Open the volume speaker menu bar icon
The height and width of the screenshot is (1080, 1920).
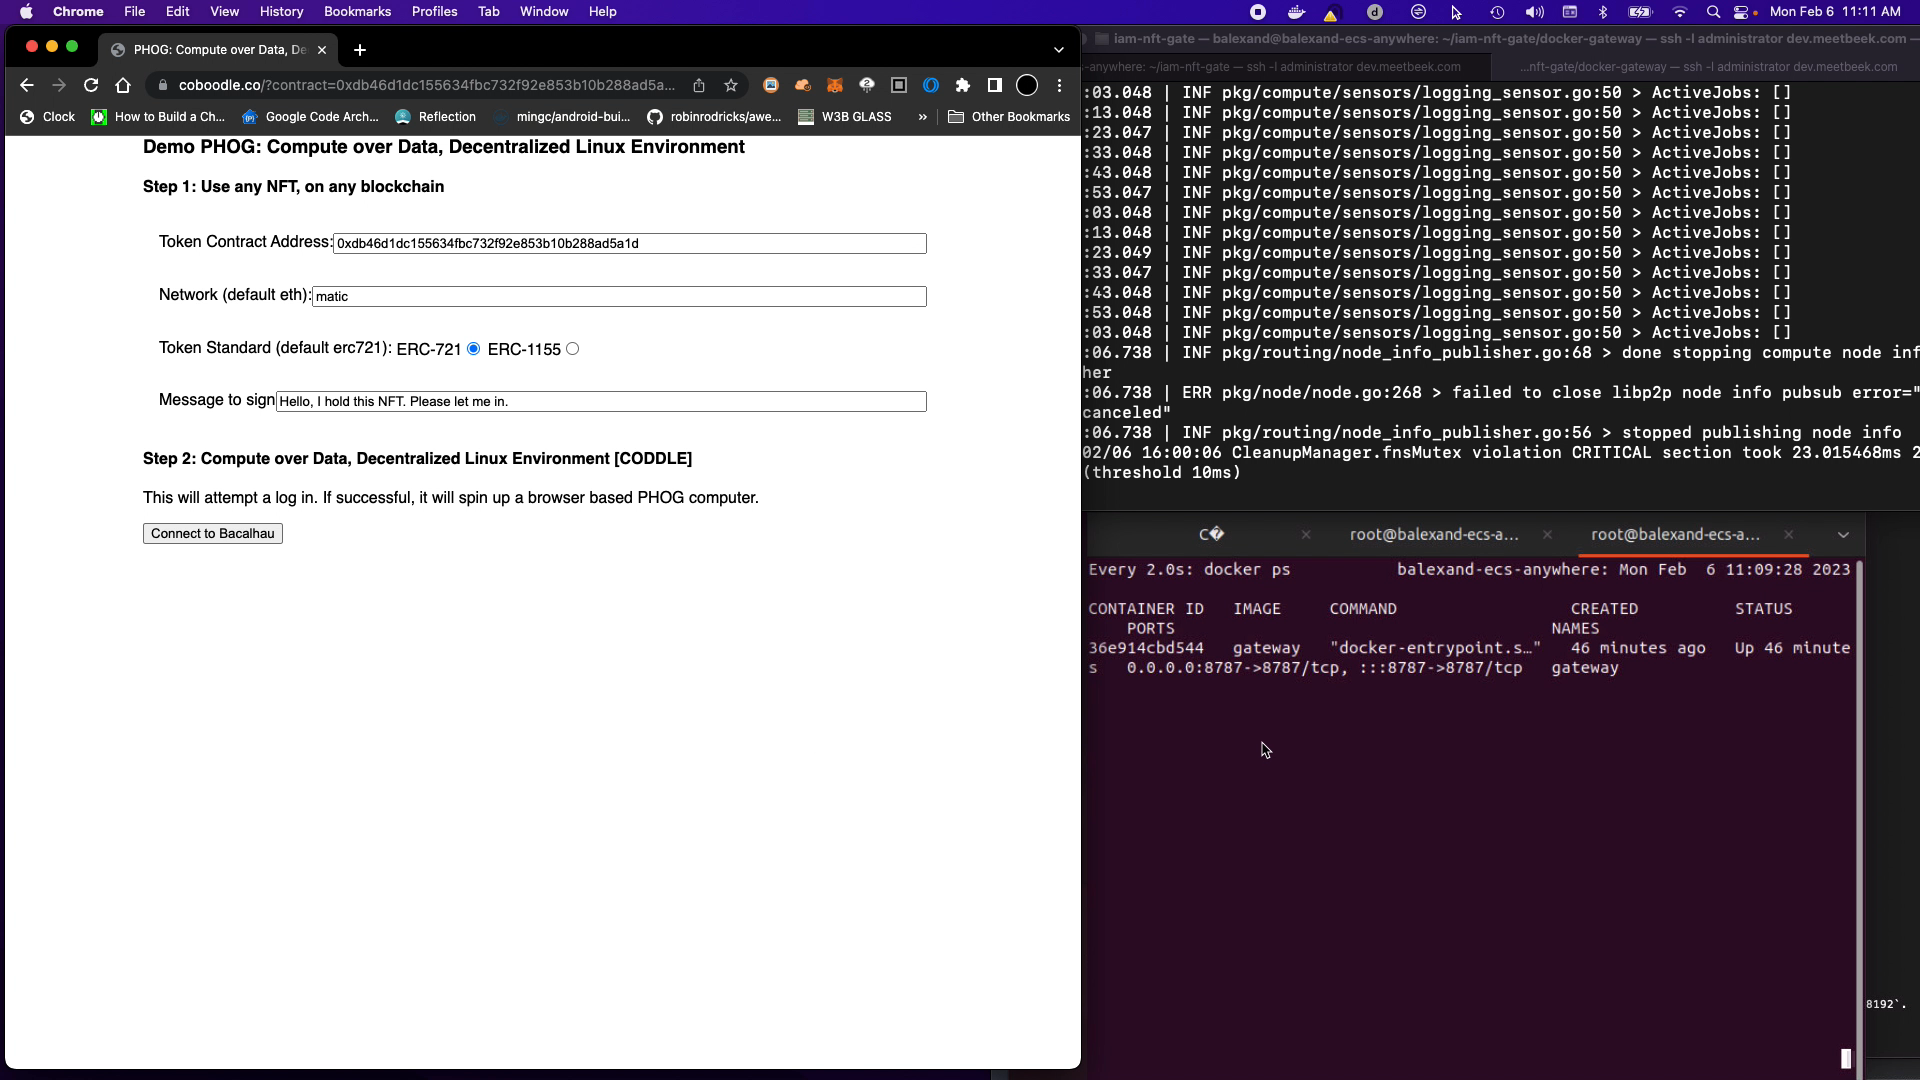pyautogui.click(x=1534, y=12)
